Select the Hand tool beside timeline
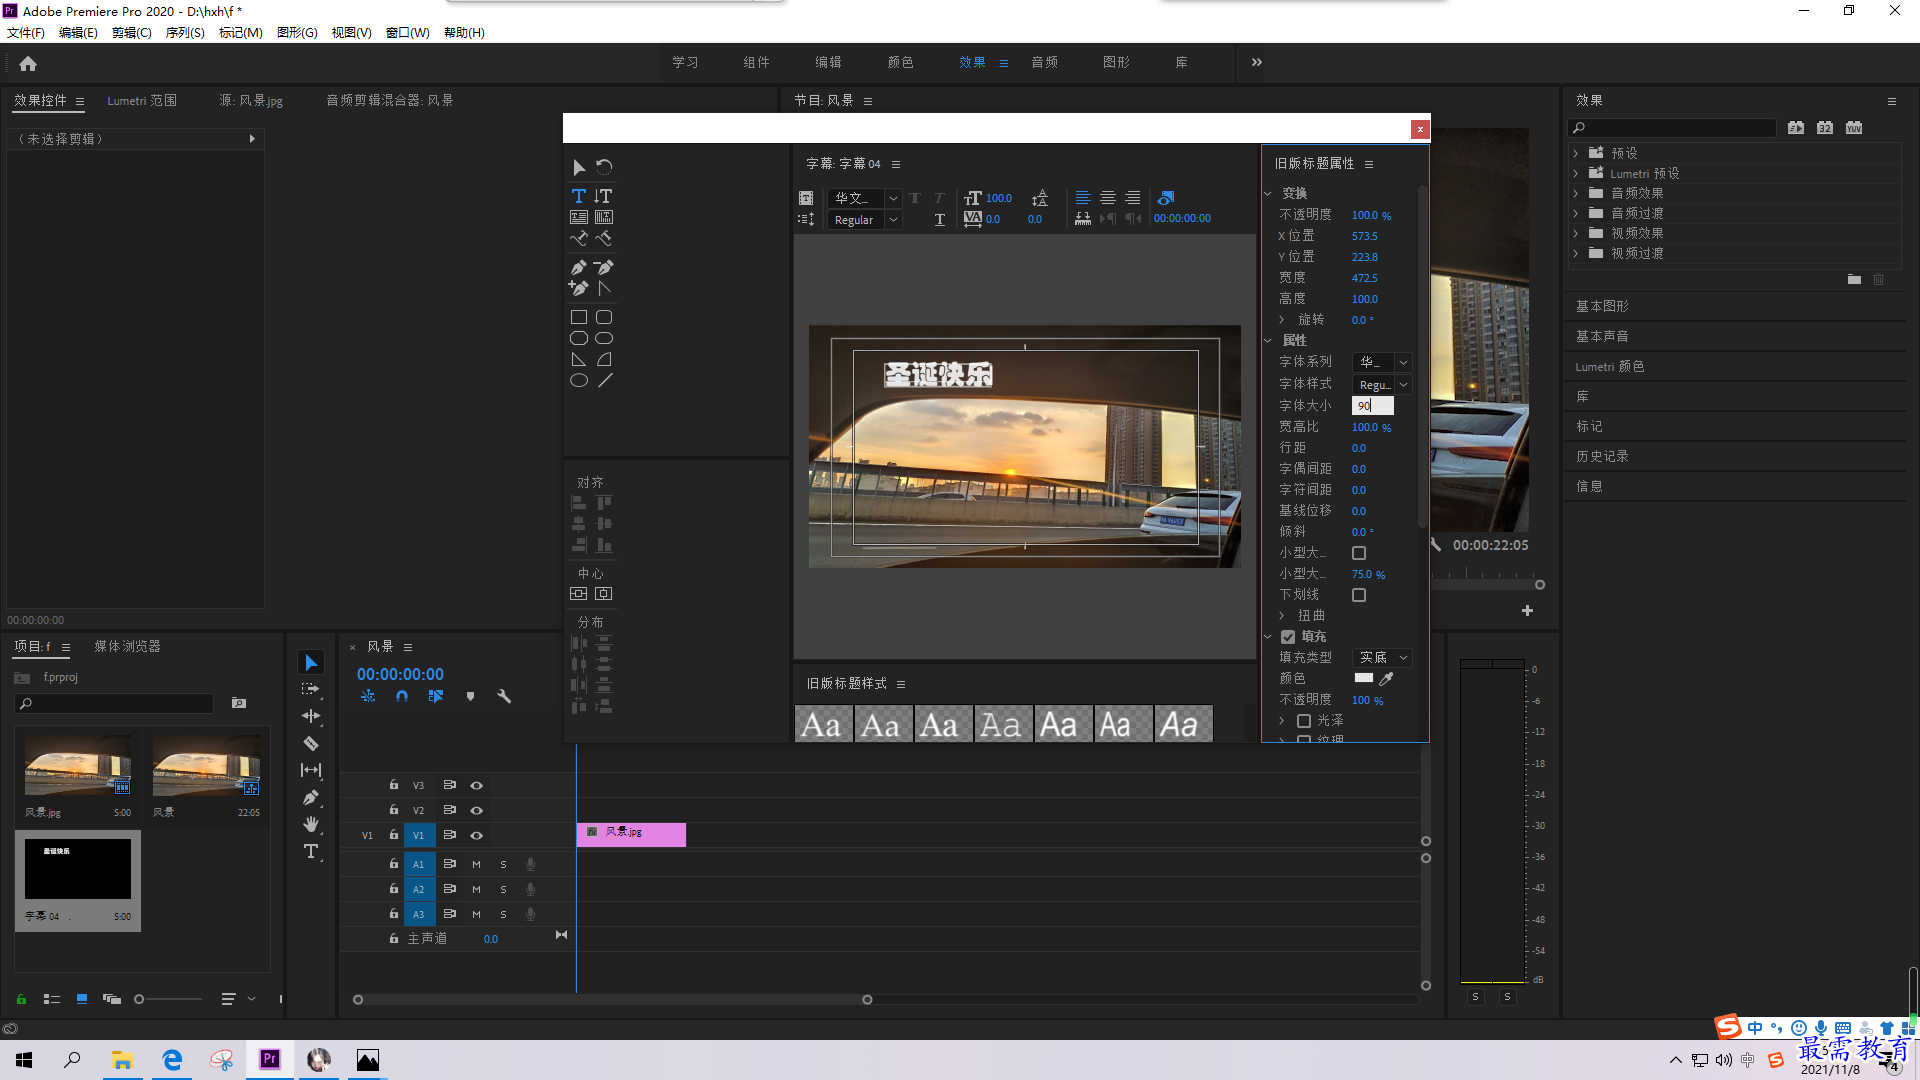The image size is (1920, 1080). pos(311,824)
